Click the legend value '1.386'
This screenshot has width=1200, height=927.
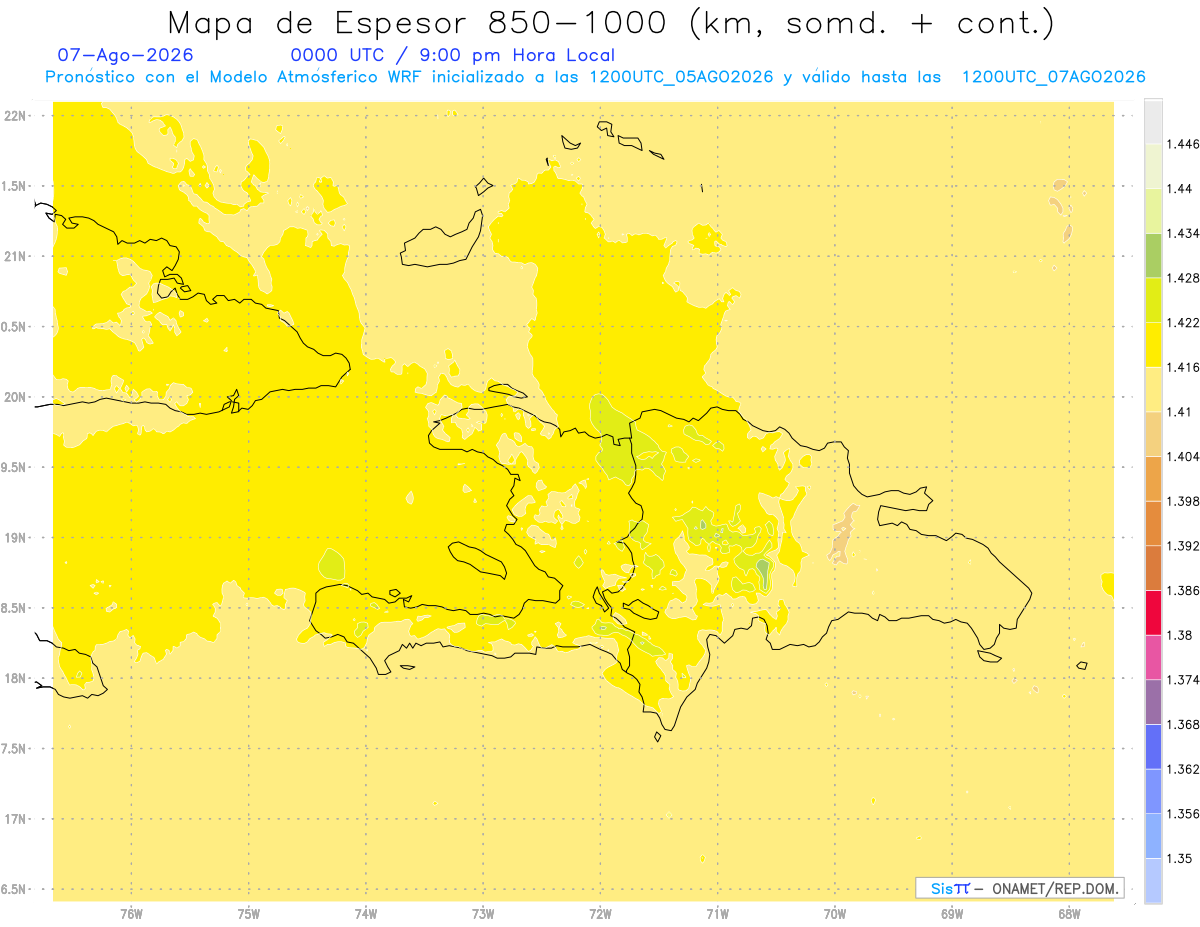[x=1184, y=590]
